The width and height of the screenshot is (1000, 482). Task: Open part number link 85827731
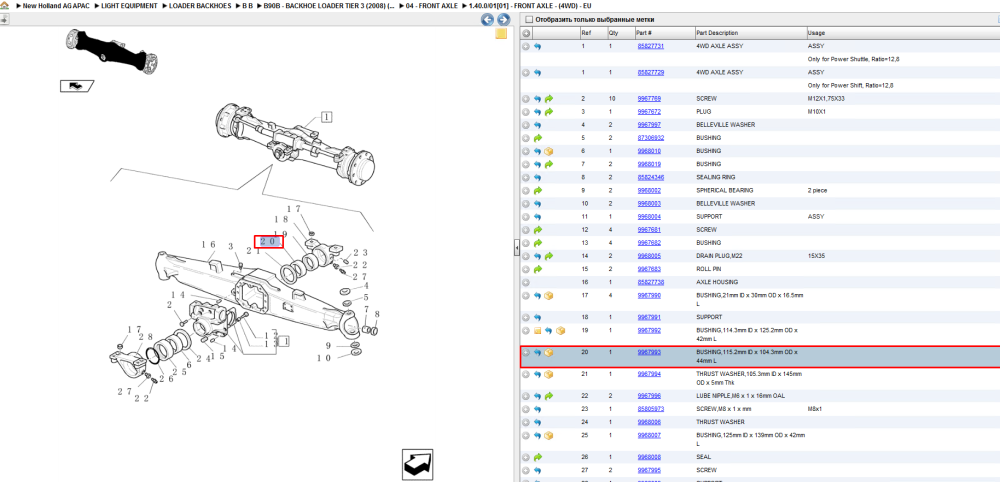tap(651, 47)
